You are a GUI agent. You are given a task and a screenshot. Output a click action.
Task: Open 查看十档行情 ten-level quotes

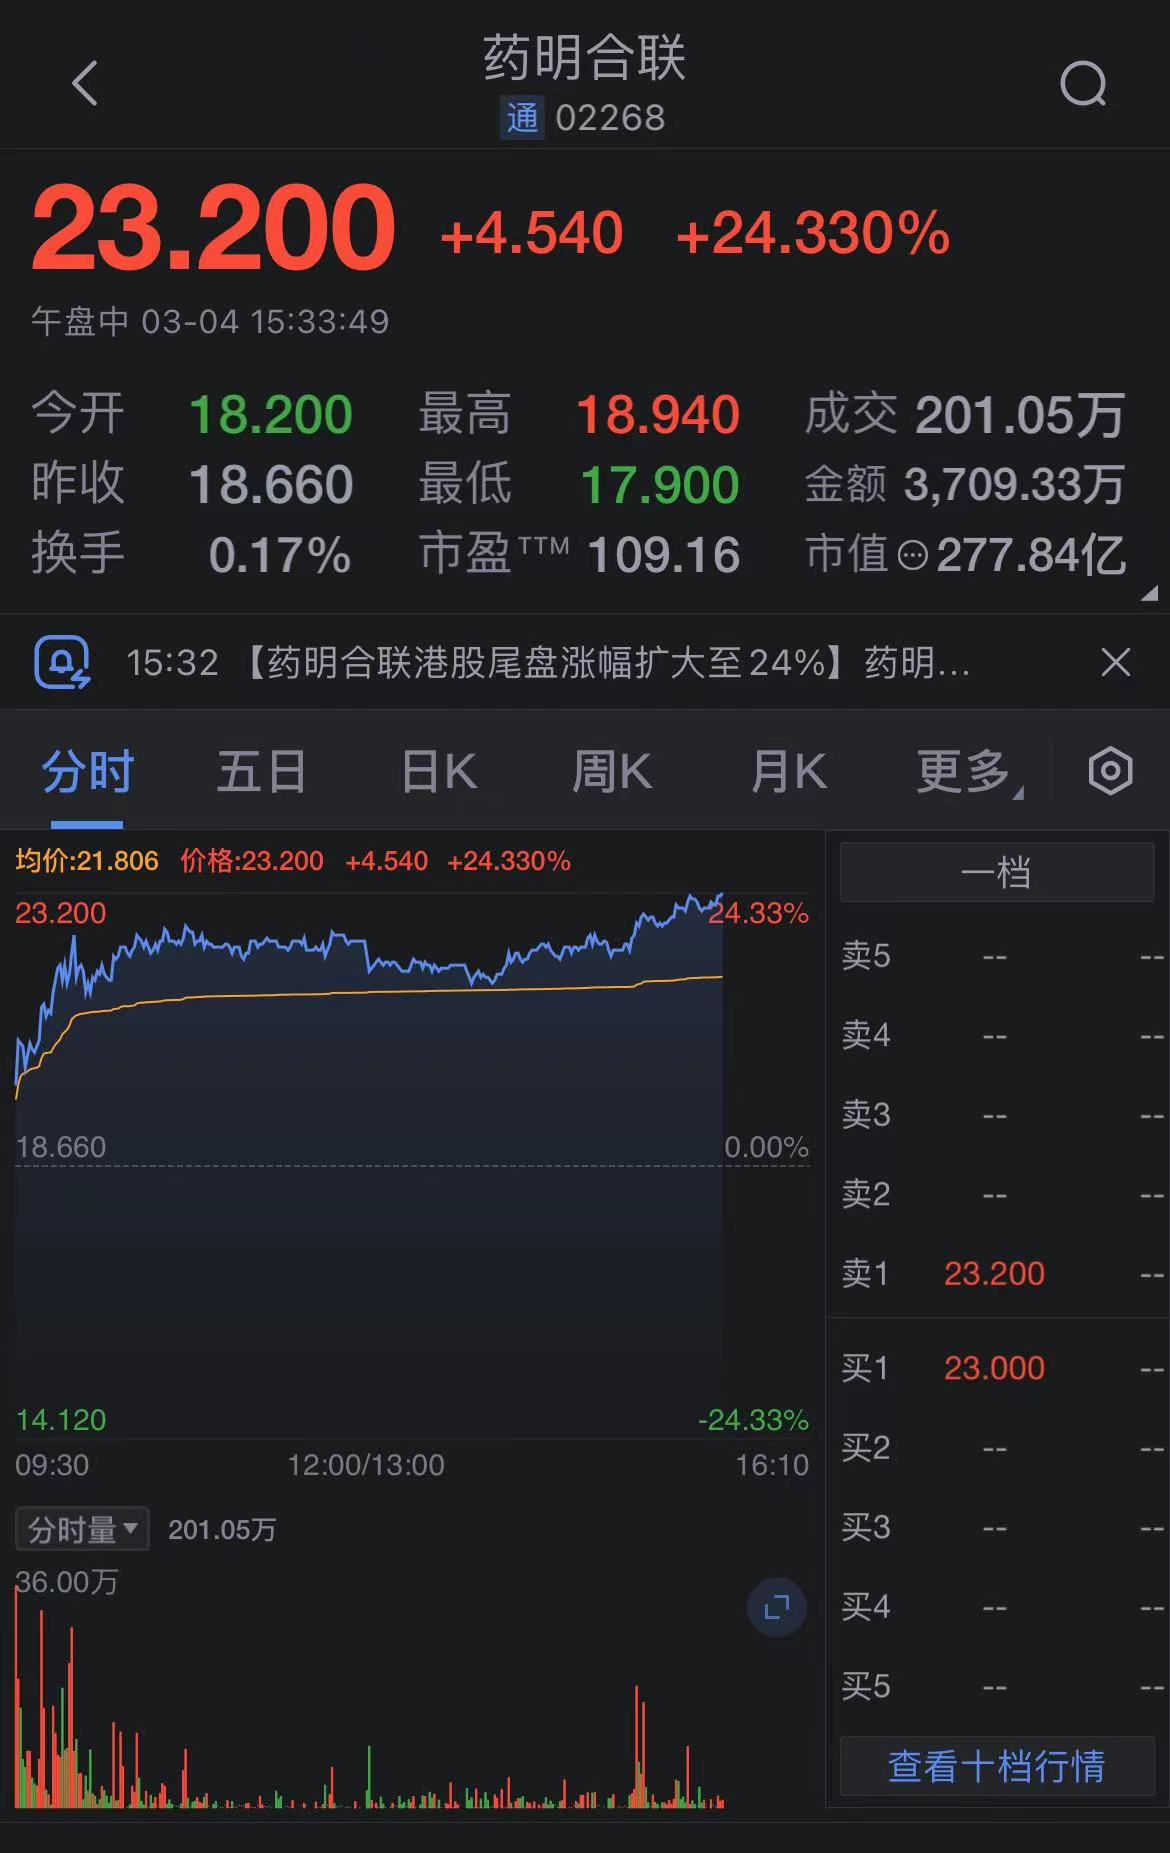997,1766
